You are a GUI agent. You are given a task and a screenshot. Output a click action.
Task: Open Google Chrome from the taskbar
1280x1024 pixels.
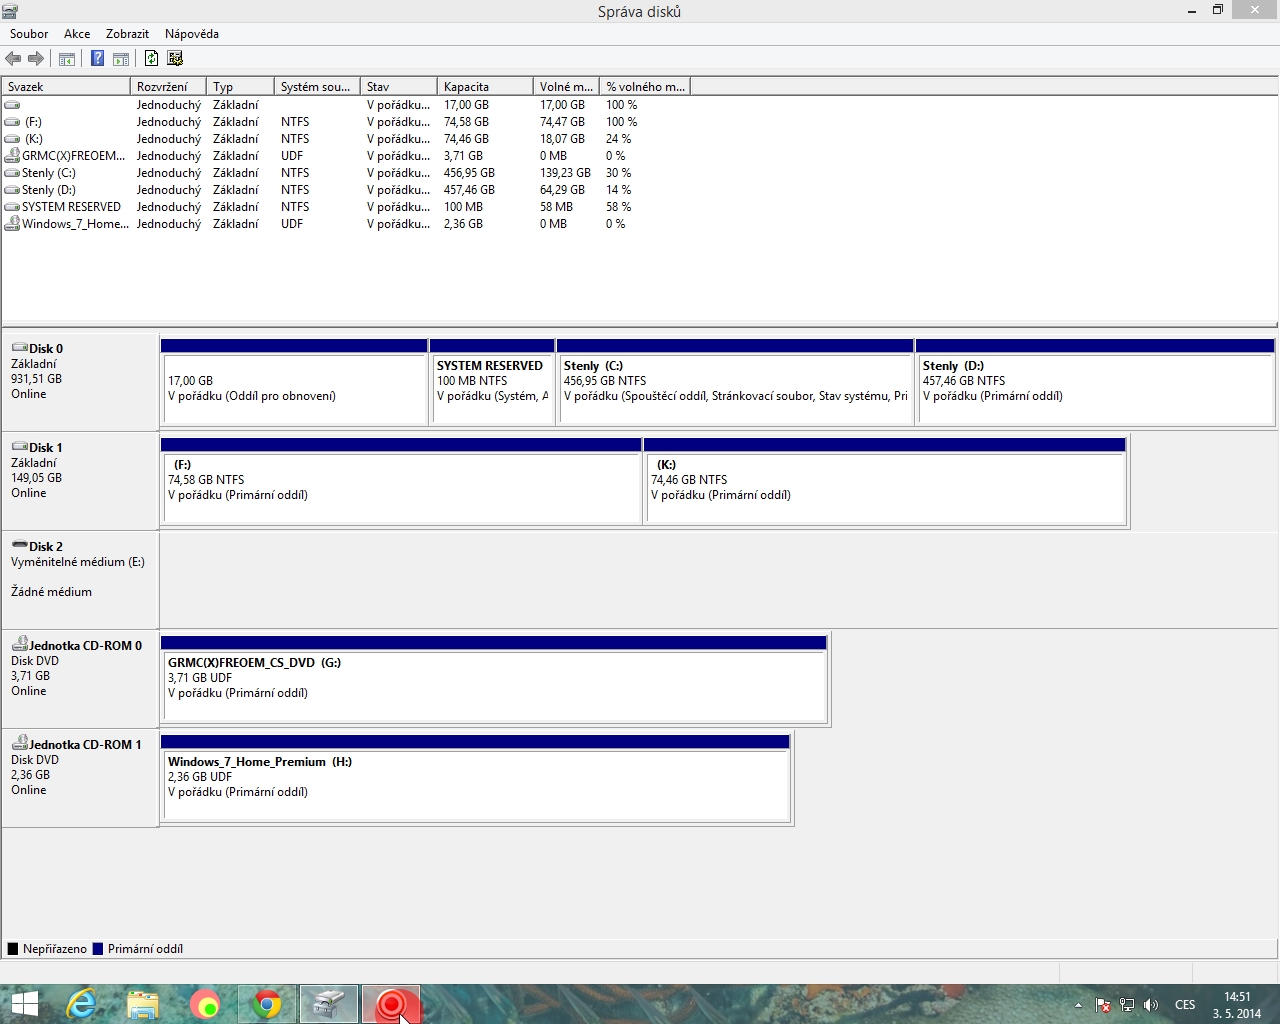[267, 1004]
